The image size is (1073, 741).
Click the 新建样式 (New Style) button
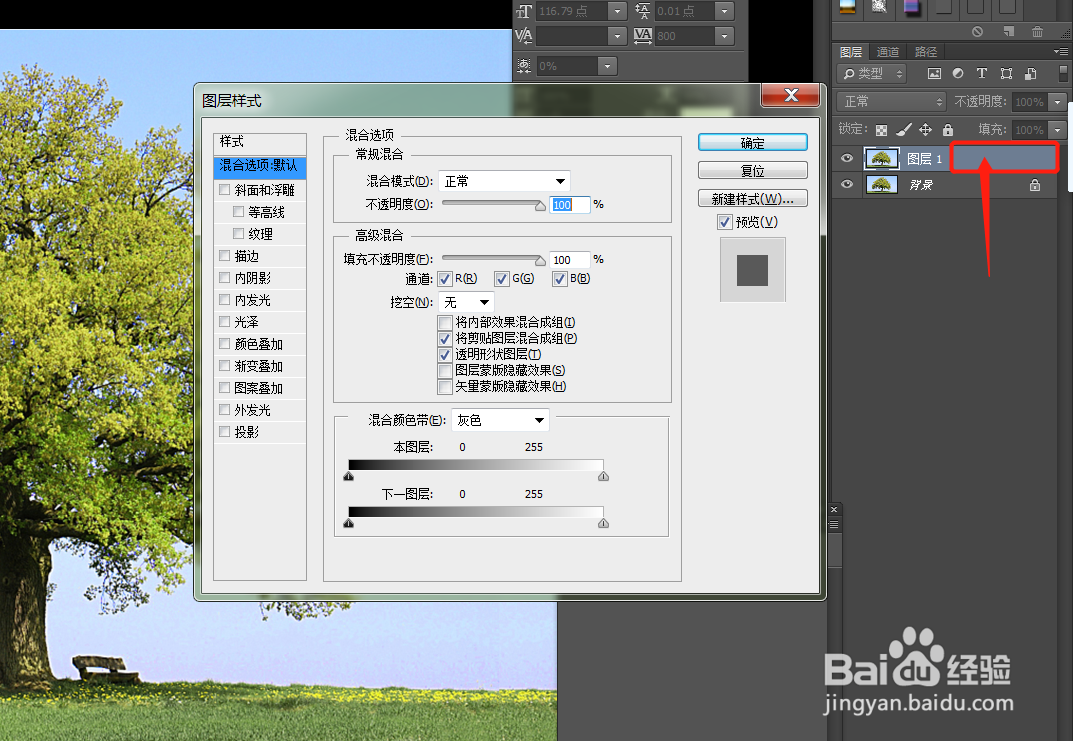point(752,198)
